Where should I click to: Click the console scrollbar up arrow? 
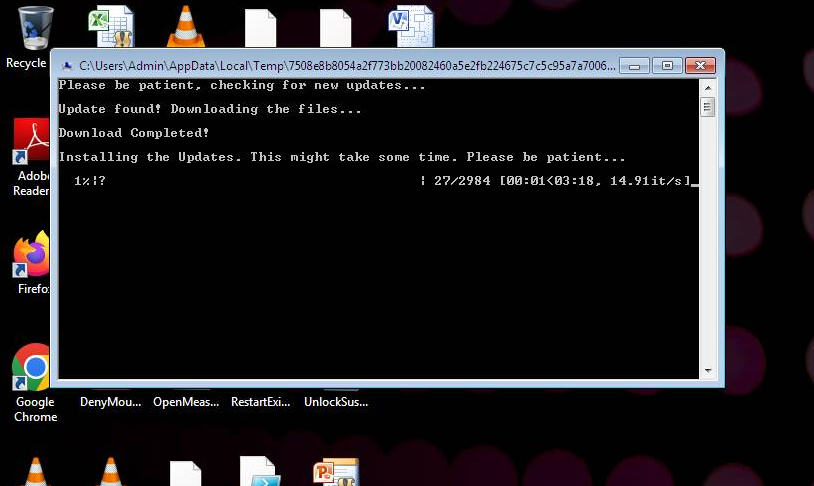707,86
